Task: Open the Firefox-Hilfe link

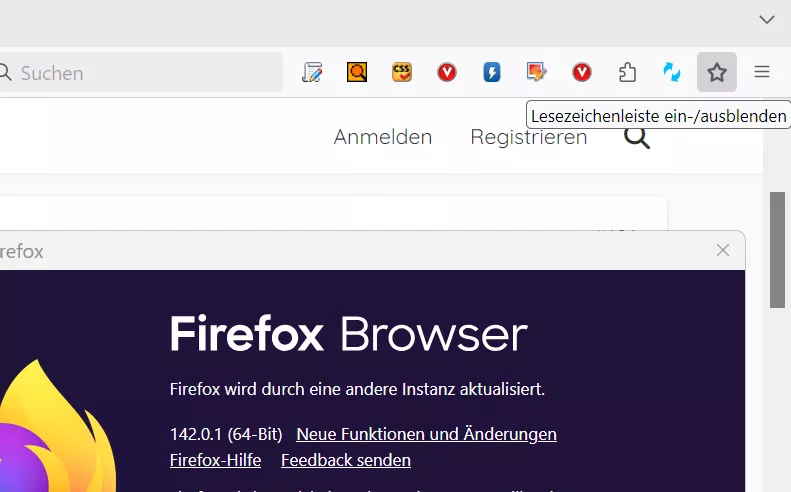Action: click(215, 460)
